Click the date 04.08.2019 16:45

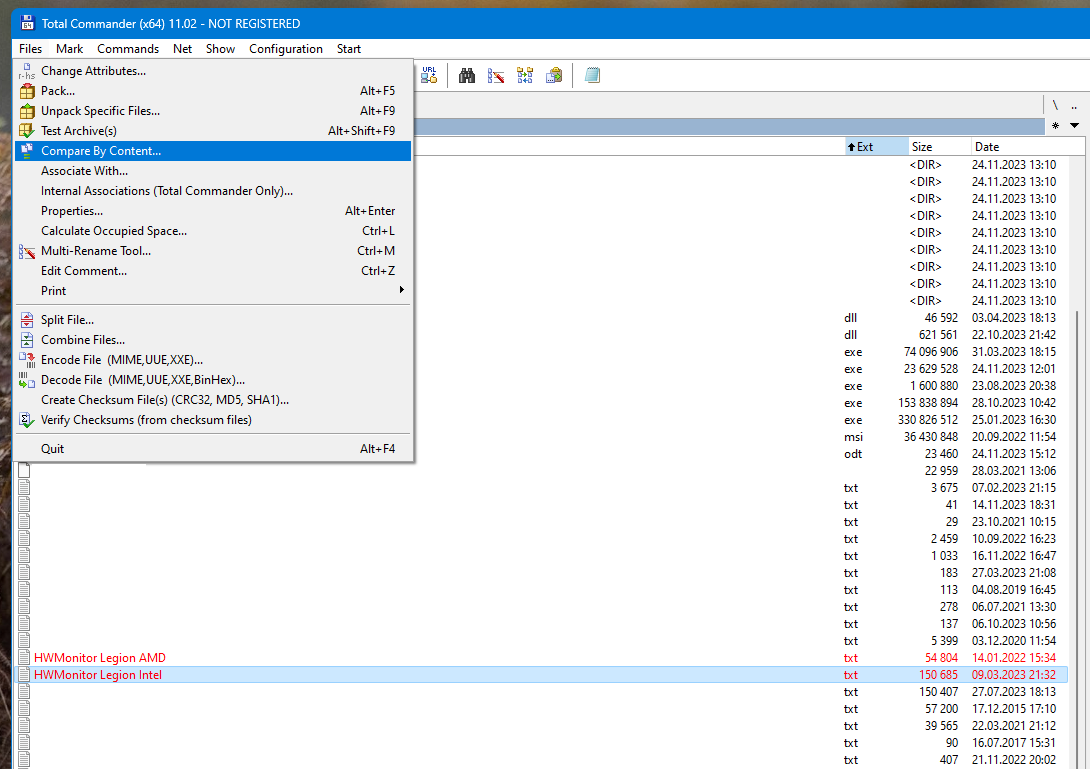(1014, 590)
